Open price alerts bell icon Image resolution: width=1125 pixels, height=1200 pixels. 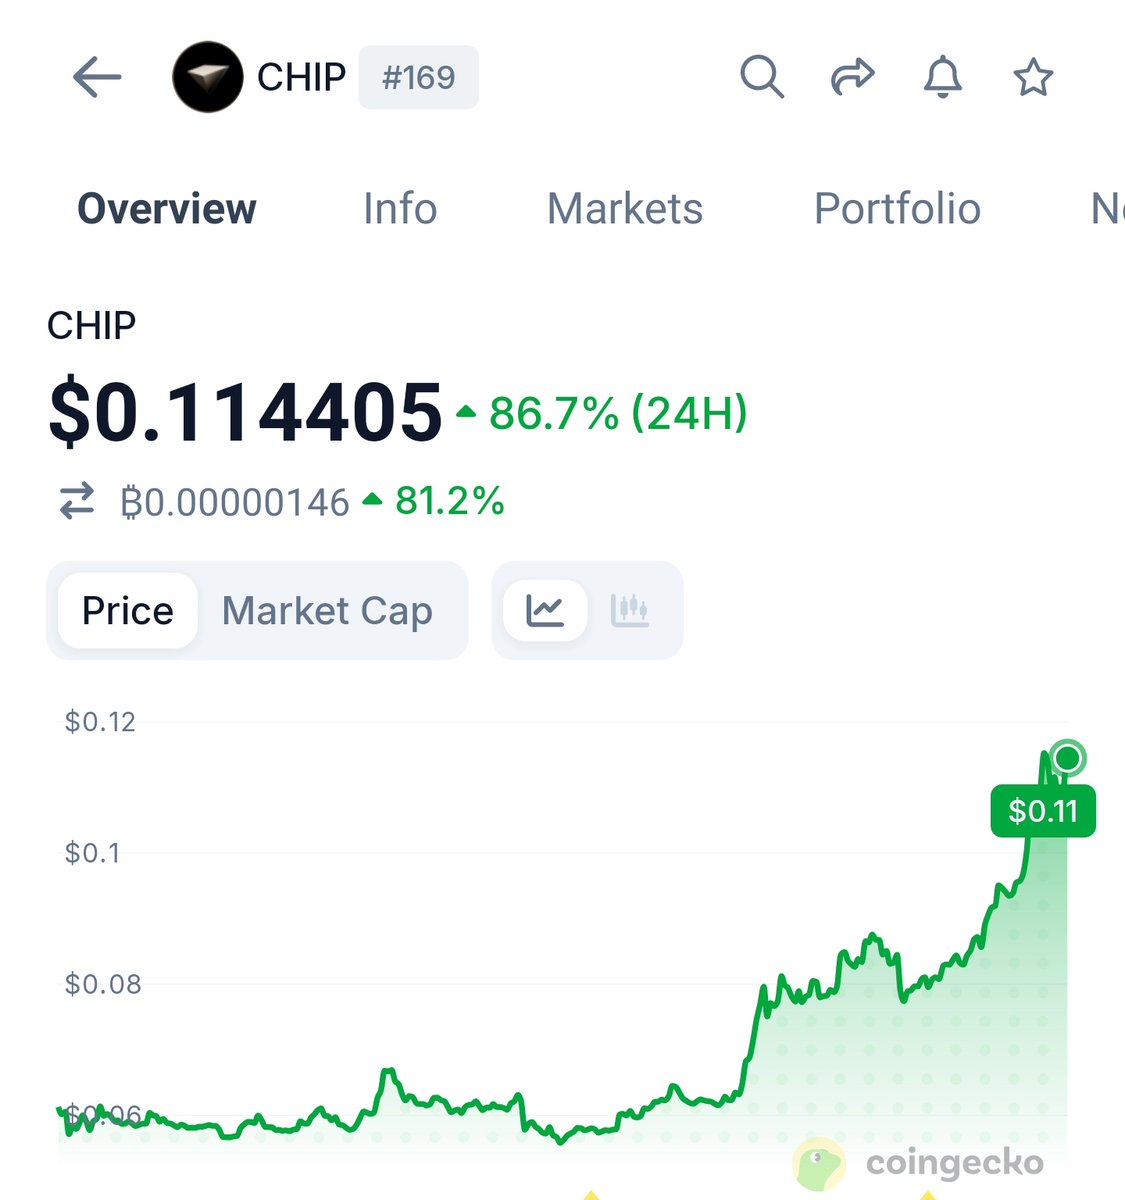pos(942,77)
